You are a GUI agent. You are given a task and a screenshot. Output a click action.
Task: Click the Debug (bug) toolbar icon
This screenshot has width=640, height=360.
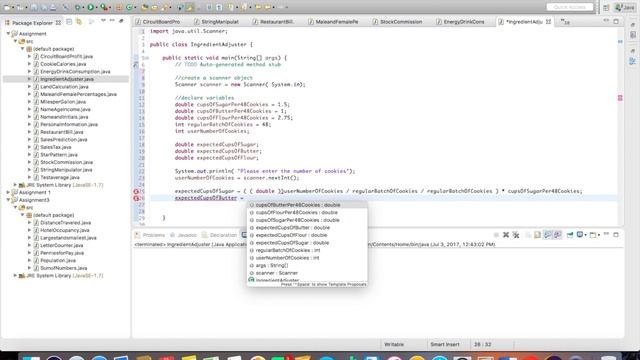click(x=77, y=7)
